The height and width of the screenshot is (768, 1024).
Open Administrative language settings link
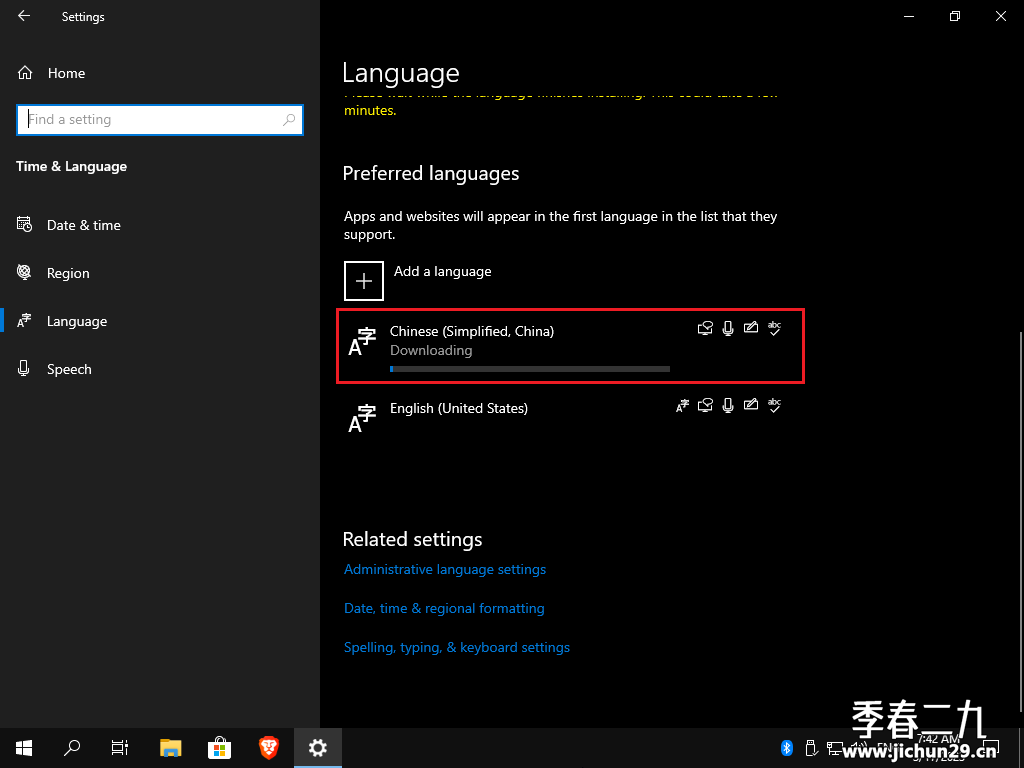point(445,569)
